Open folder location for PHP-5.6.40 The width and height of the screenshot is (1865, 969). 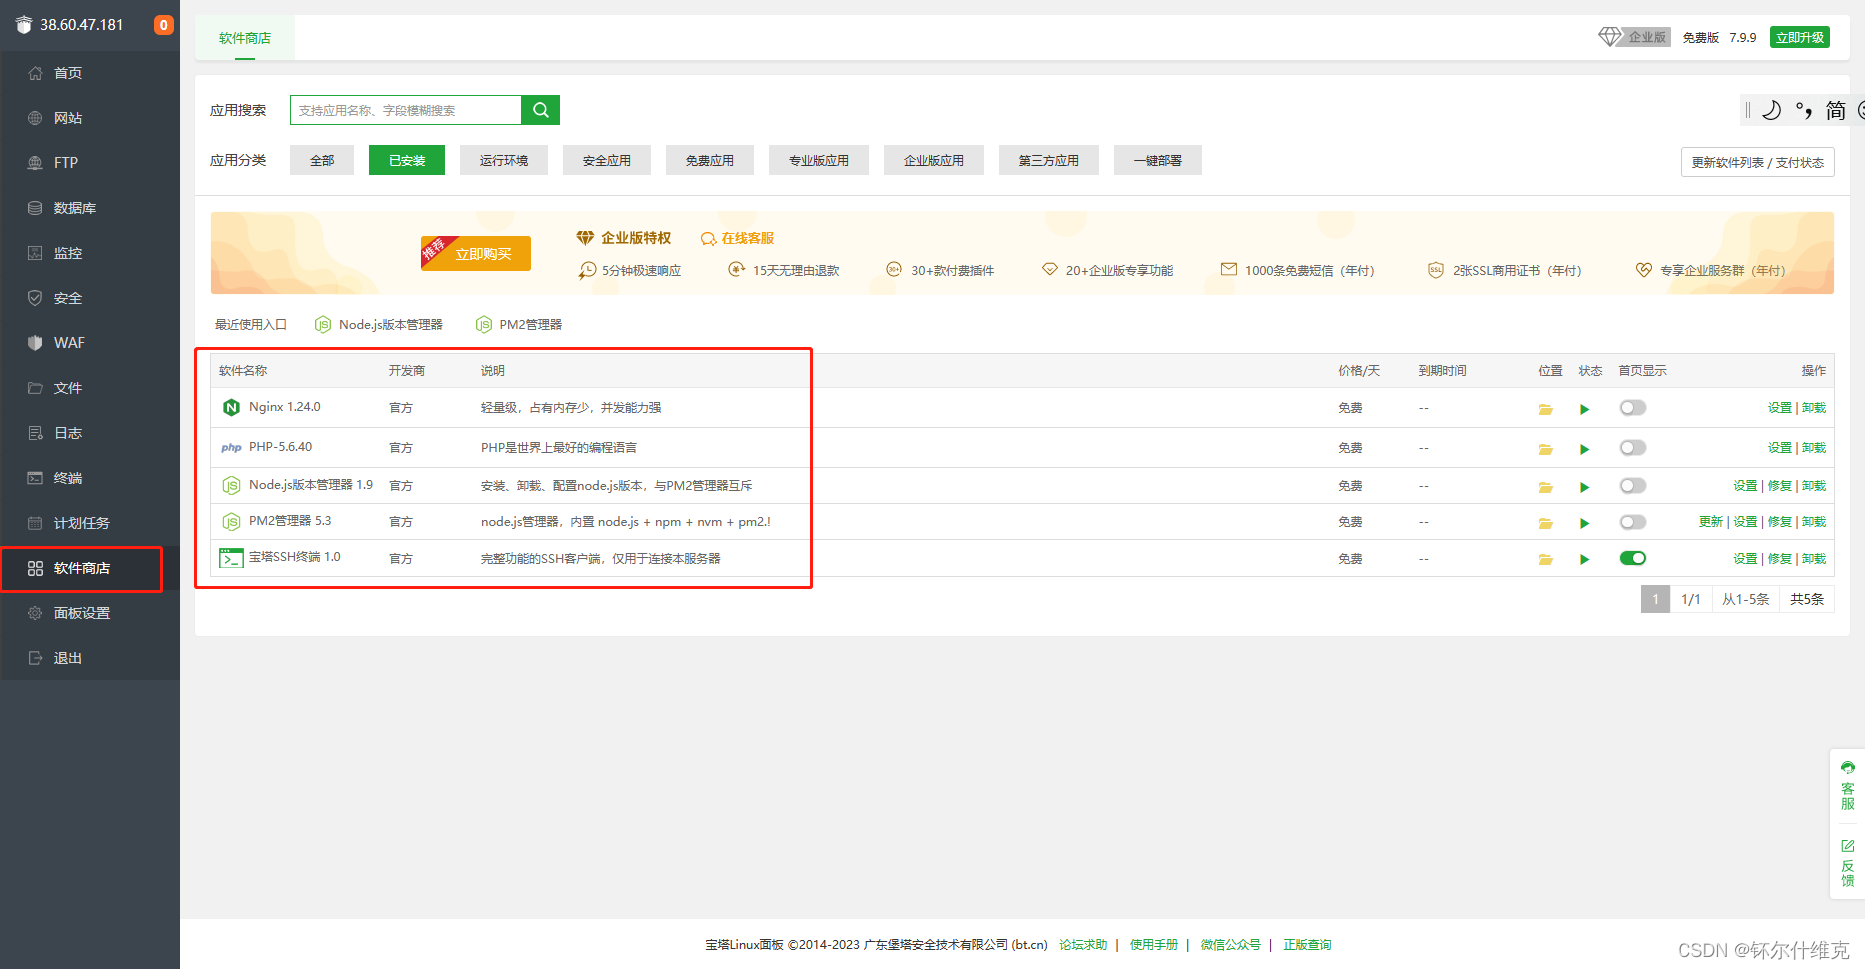coord(1545,449)
